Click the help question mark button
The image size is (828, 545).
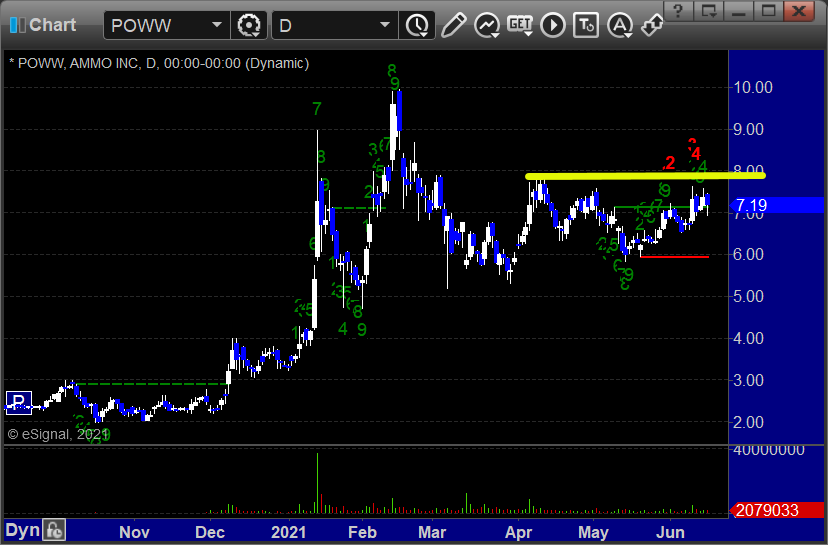(x=679, y=11)
